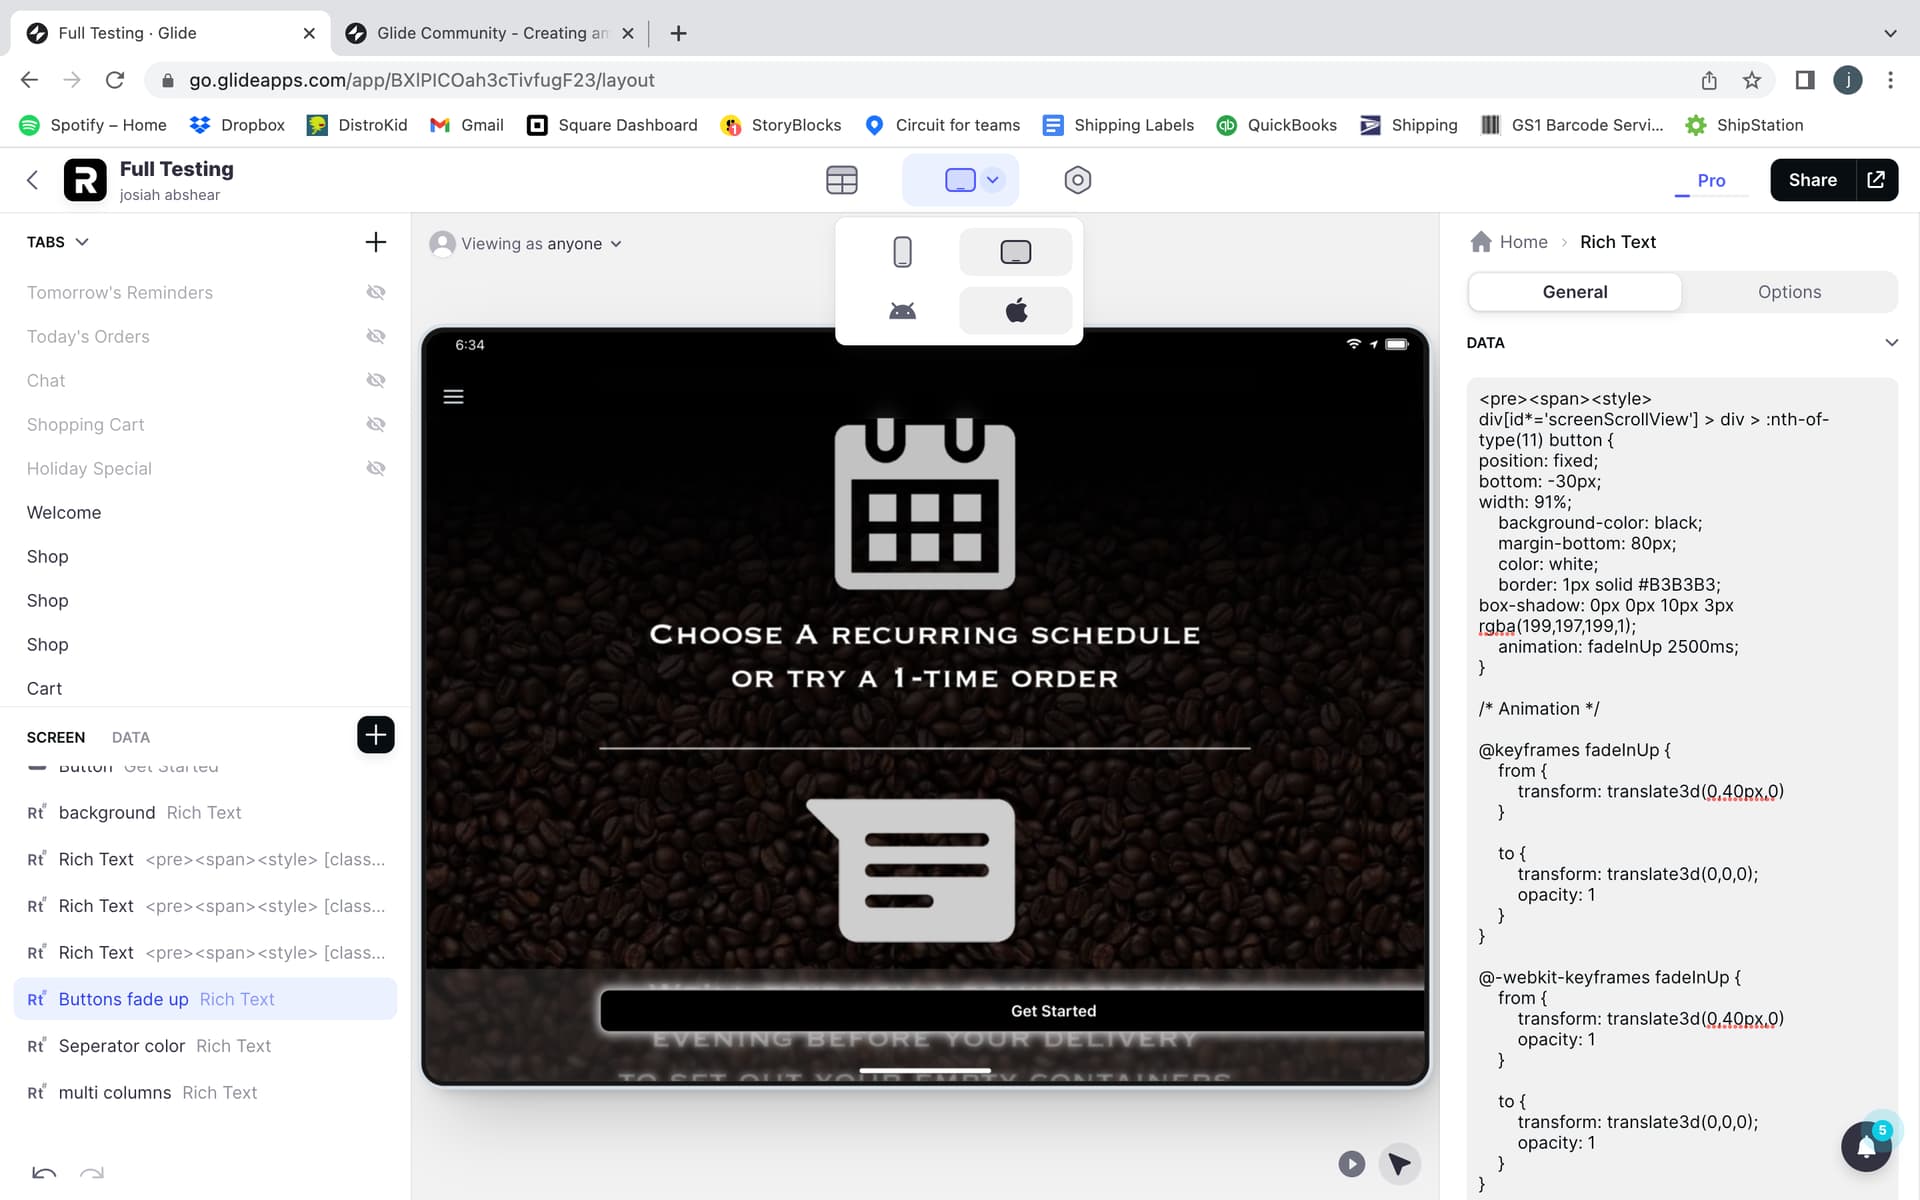Click the hamburger menu in app preview
Image resolution: width=1920 pixels, height=1200 pixels.
453,397
